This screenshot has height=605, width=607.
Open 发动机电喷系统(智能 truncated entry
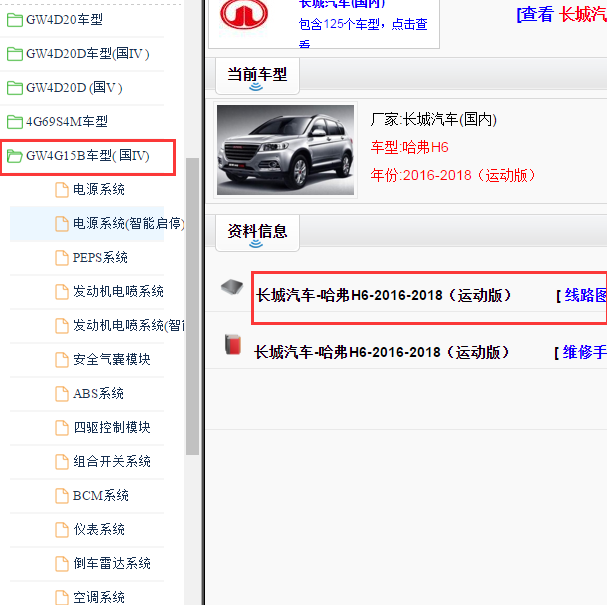(129, 326)
